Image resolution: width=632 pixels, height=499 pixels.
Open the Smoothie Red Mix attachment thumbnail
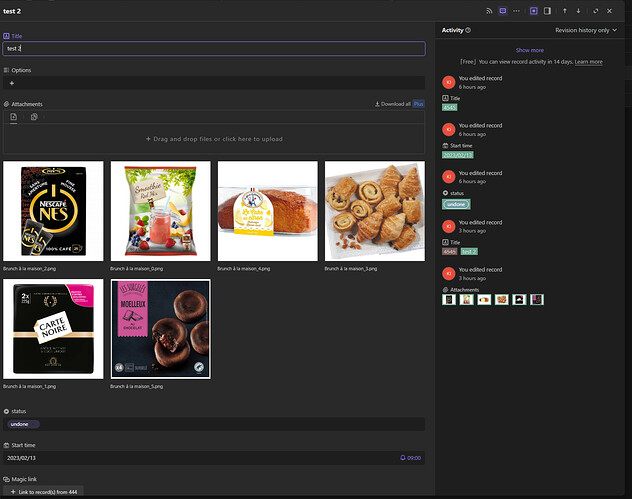[160, 211]
